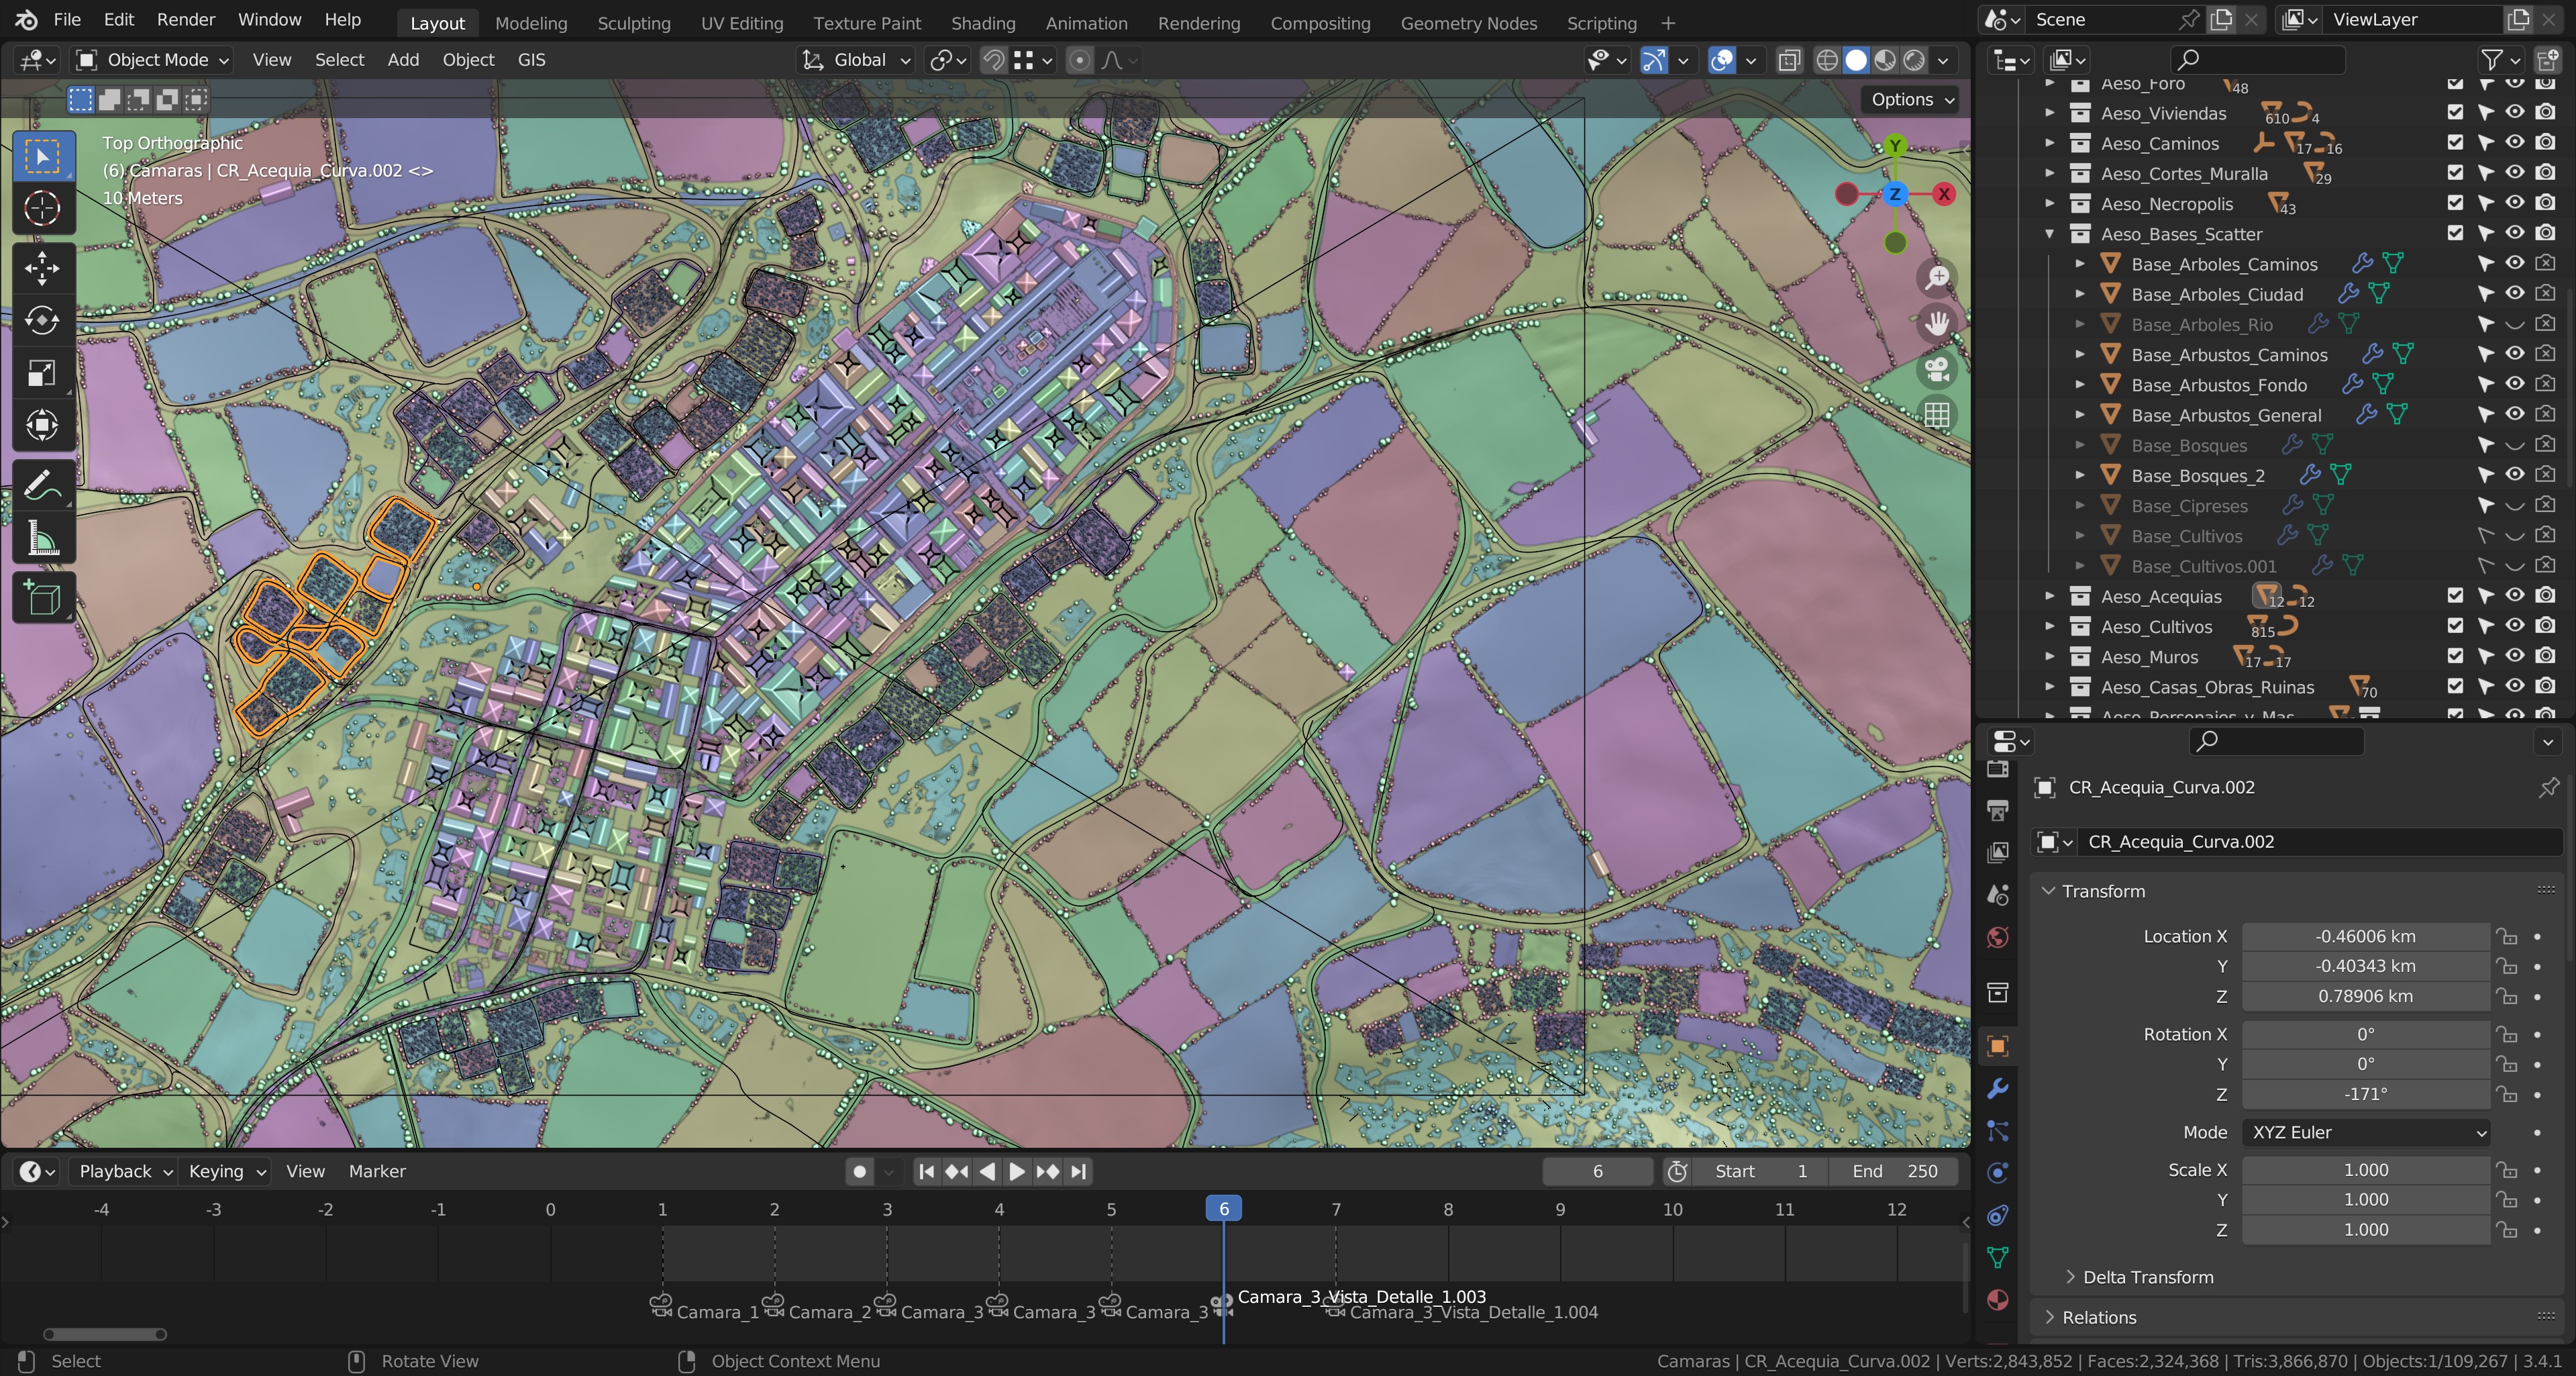
Task: Toggle visibility of Aeso_Muros collection
Action: pyautogui.click(x=2514, y=656)
